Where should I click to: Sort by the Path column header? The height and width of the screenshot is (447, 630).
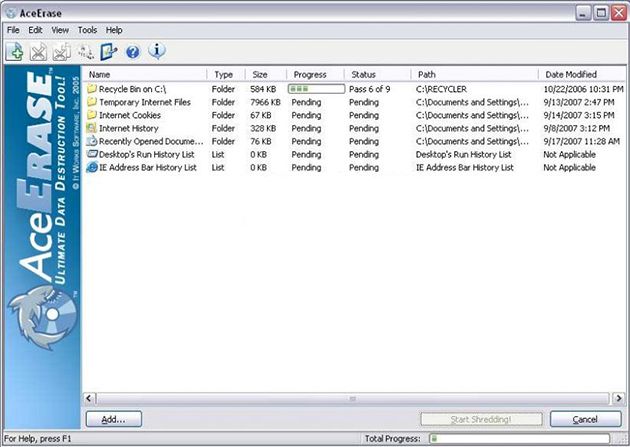tap(475, 74)
